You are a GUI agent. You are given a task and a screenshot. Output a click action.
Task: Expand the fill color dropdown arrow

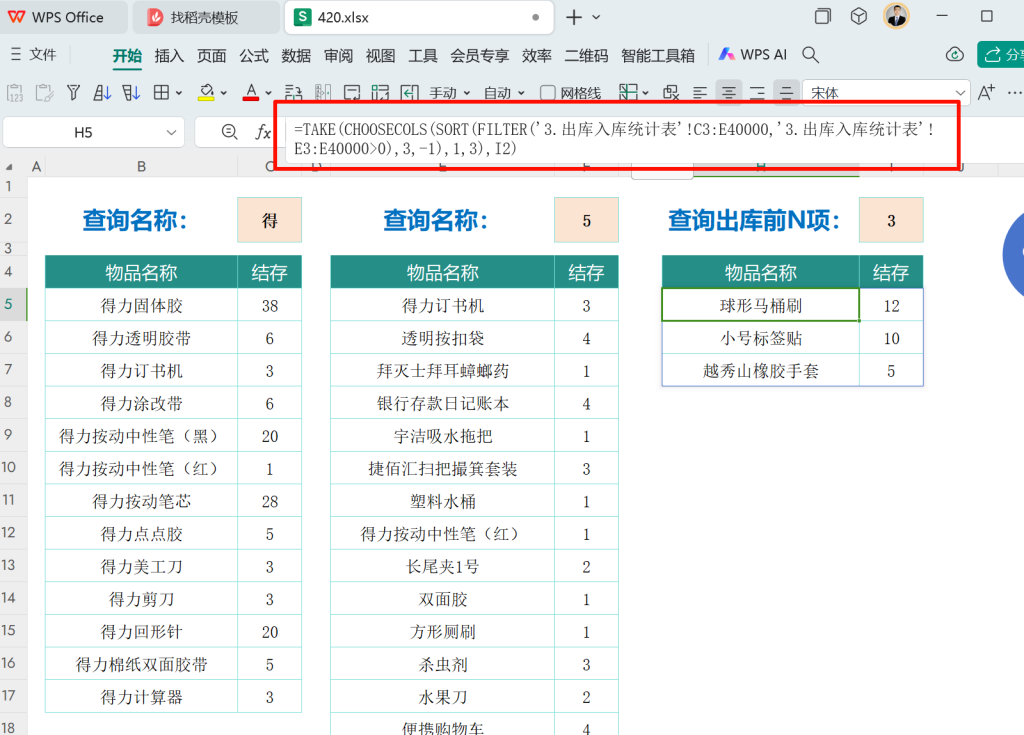point(223,93)
